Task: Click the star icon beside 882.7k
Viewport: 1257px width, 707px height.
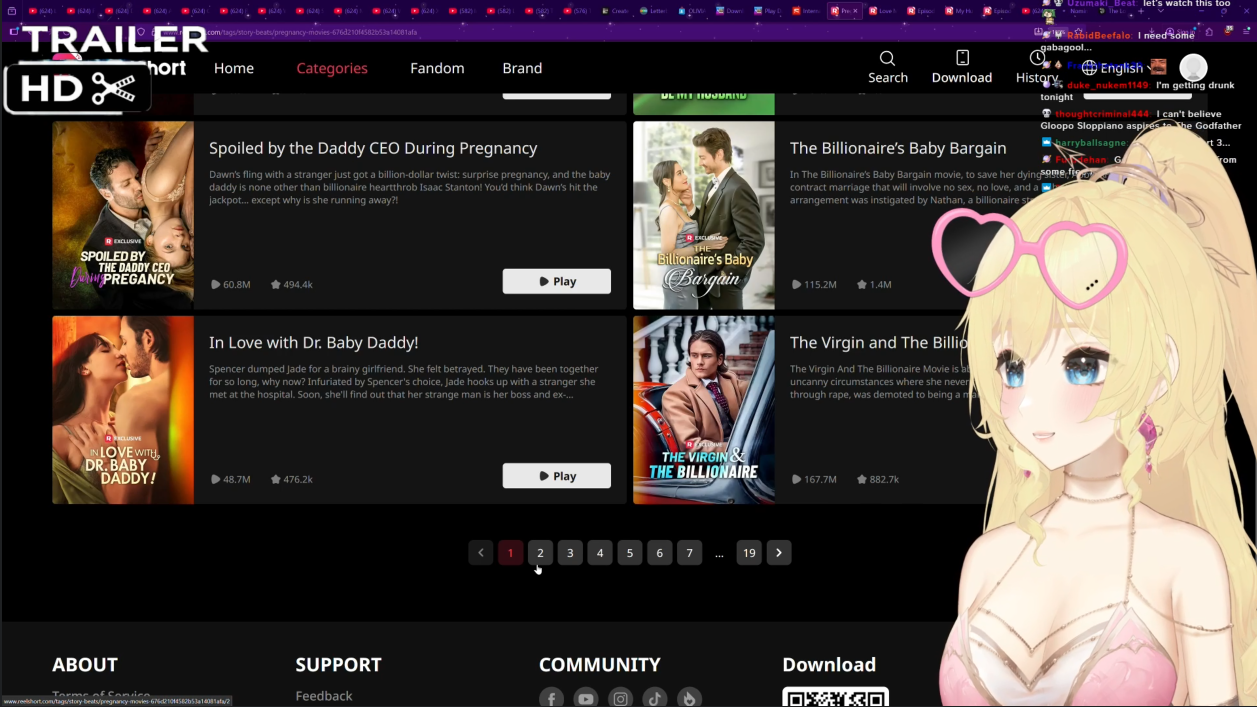Action: coord(862,479)
